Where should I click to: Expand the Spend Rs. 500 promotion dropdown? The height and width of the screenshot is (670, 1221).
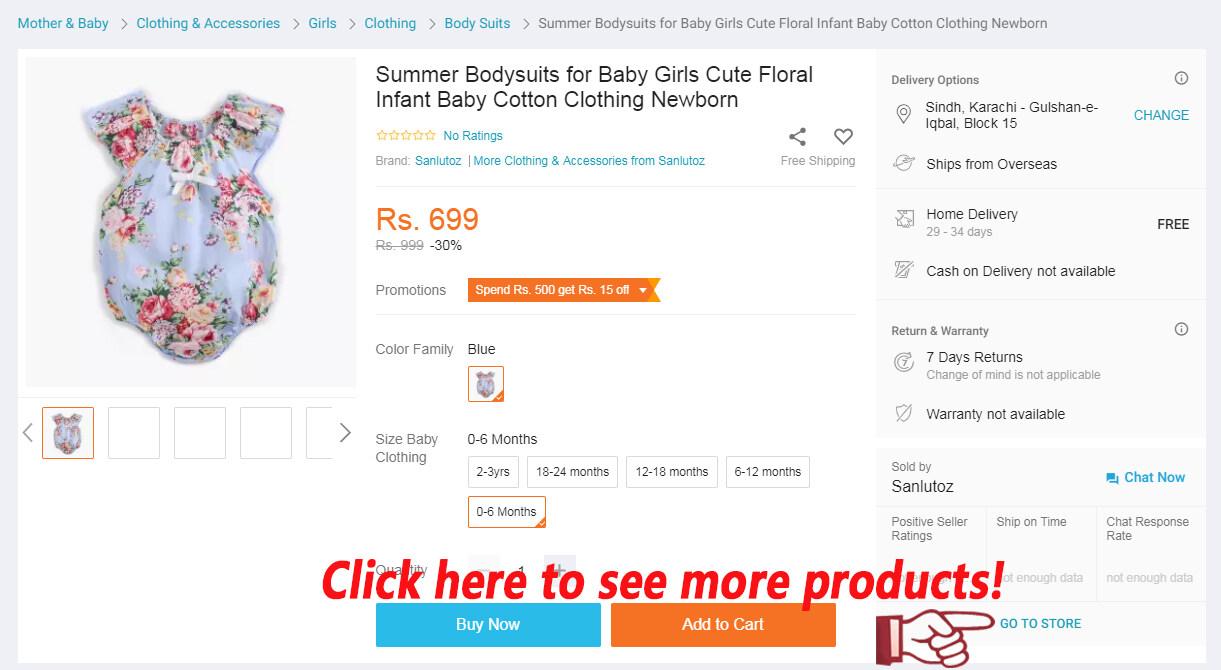[642, 290]
